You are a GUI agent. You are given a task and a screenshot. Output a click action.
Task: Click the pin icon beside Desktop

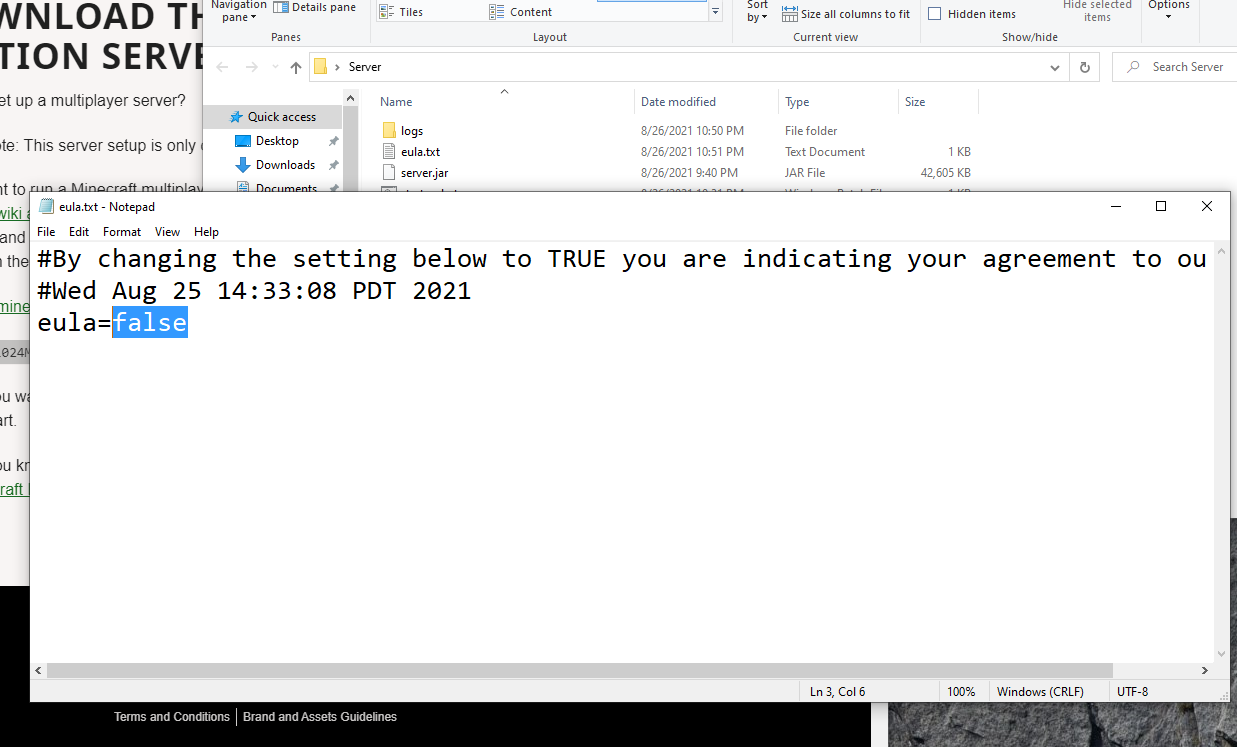coord(333,141)
